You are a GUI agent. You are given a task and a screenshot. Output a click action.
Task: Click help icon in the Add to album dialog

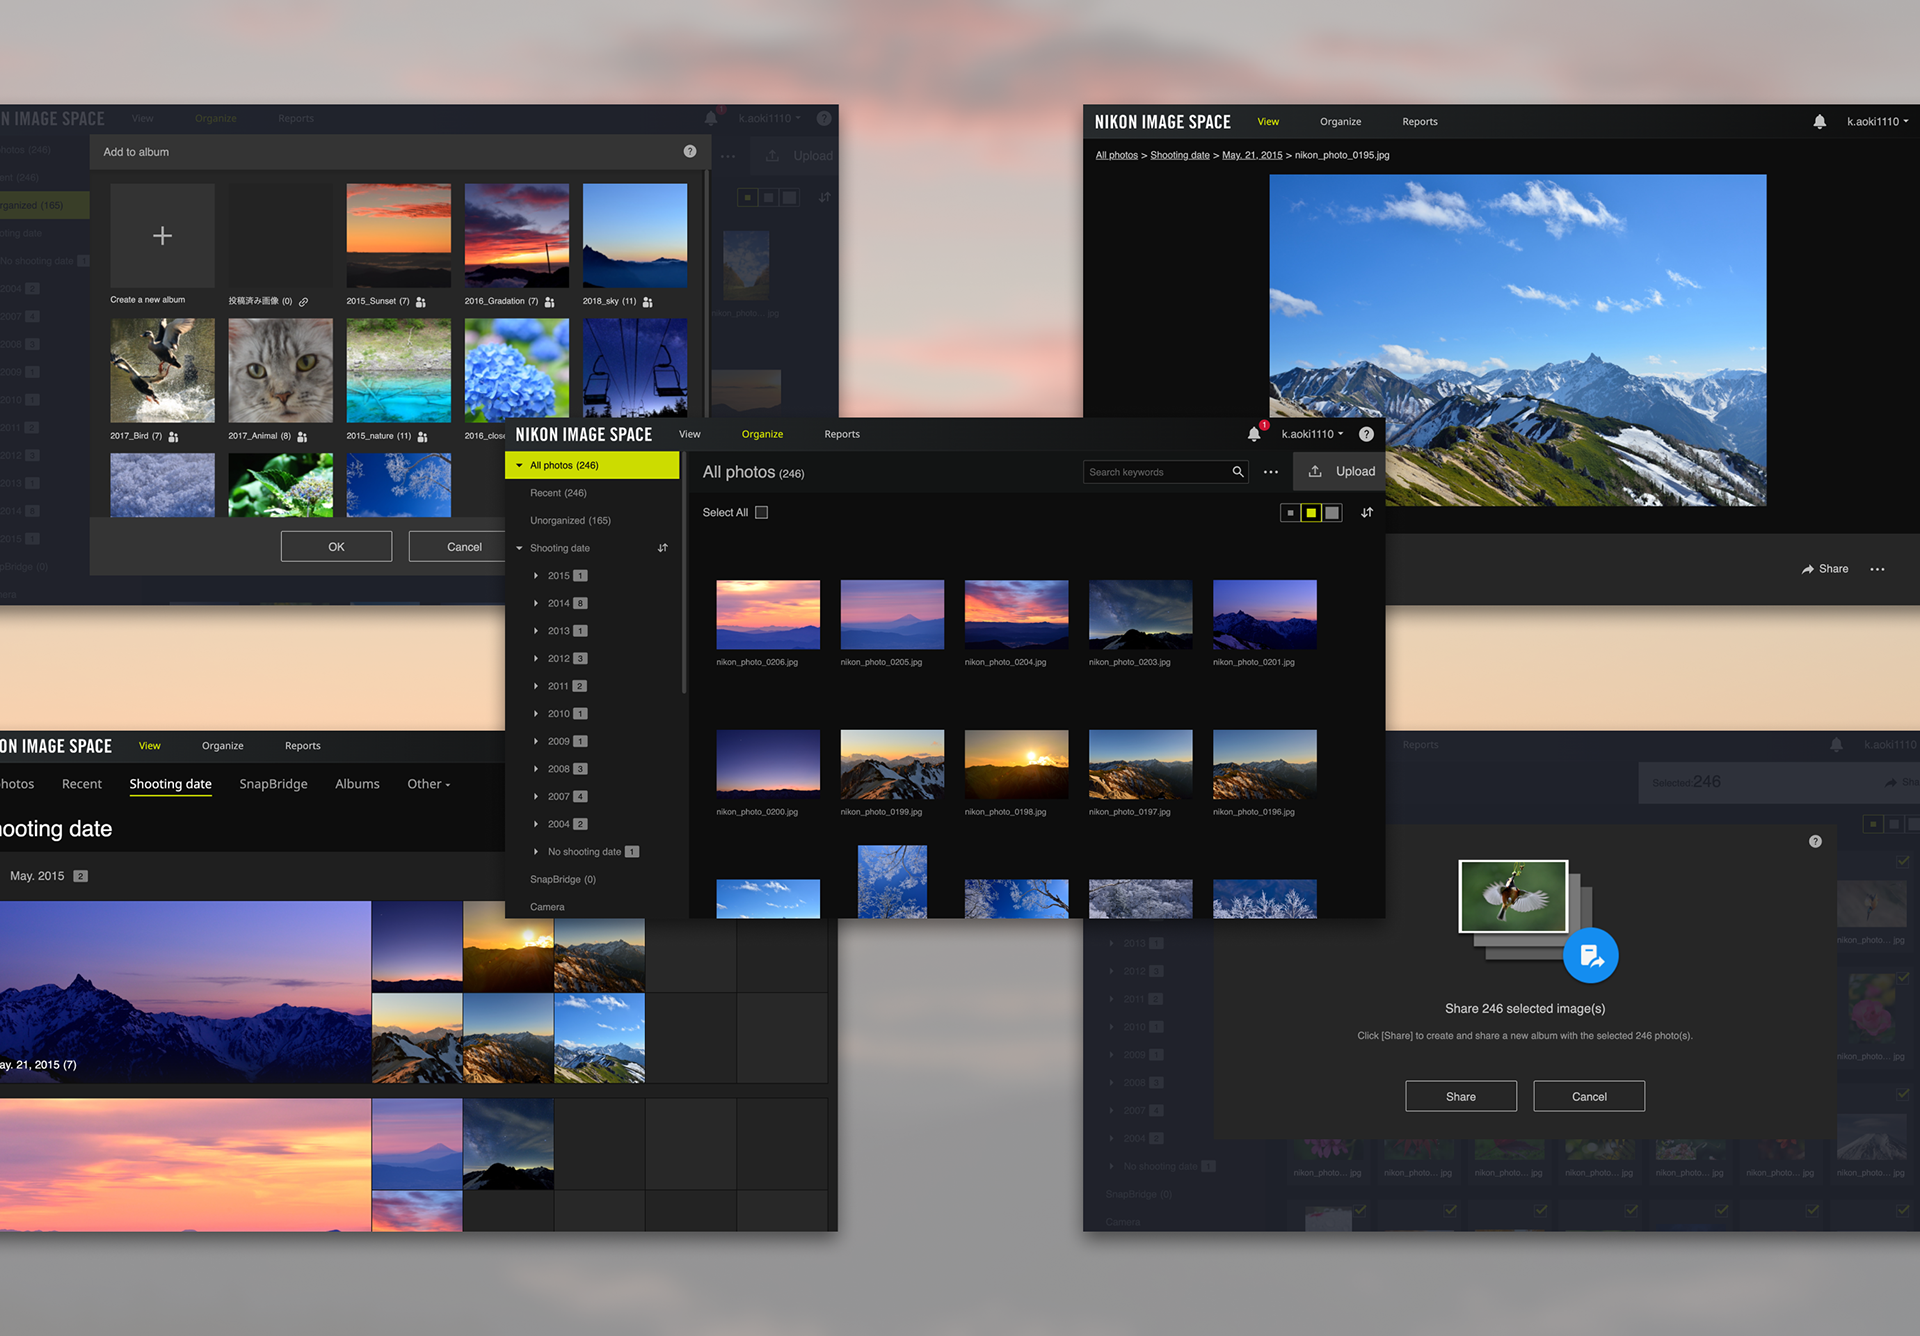tap(690, 151)
